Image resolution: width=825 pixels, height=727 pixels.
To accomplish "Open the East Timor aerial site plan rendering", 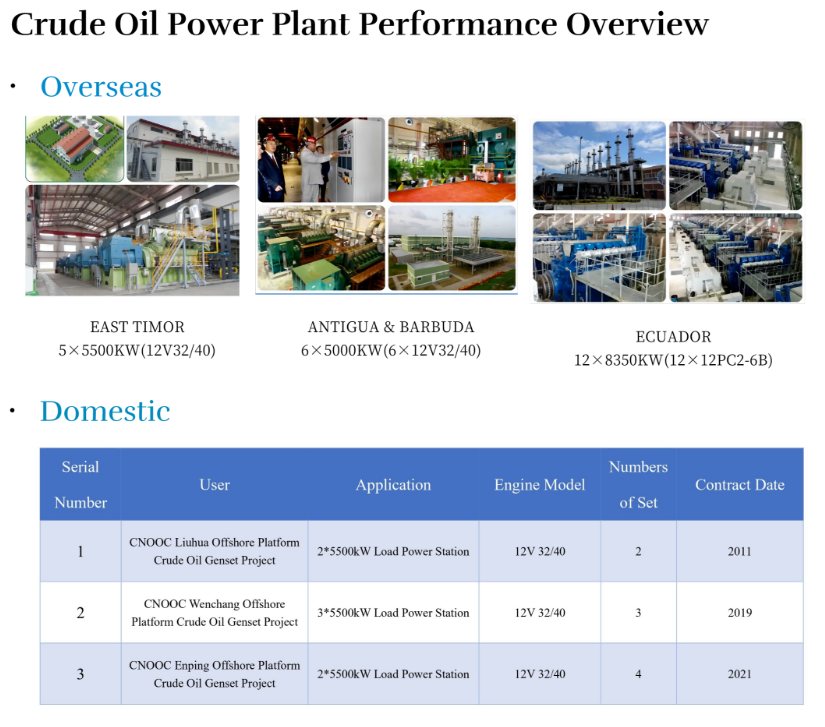I will [x=75, y=149].
